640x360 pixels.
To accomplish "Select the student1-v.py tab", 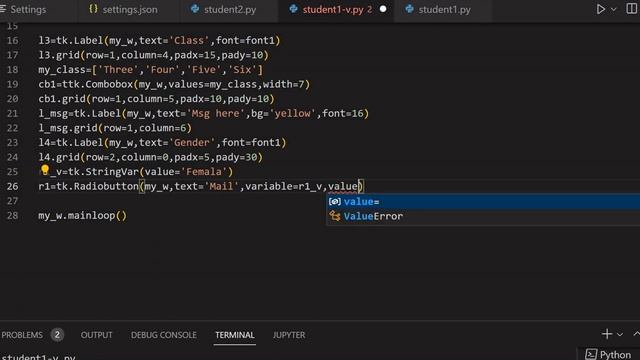I will point(333,9).
